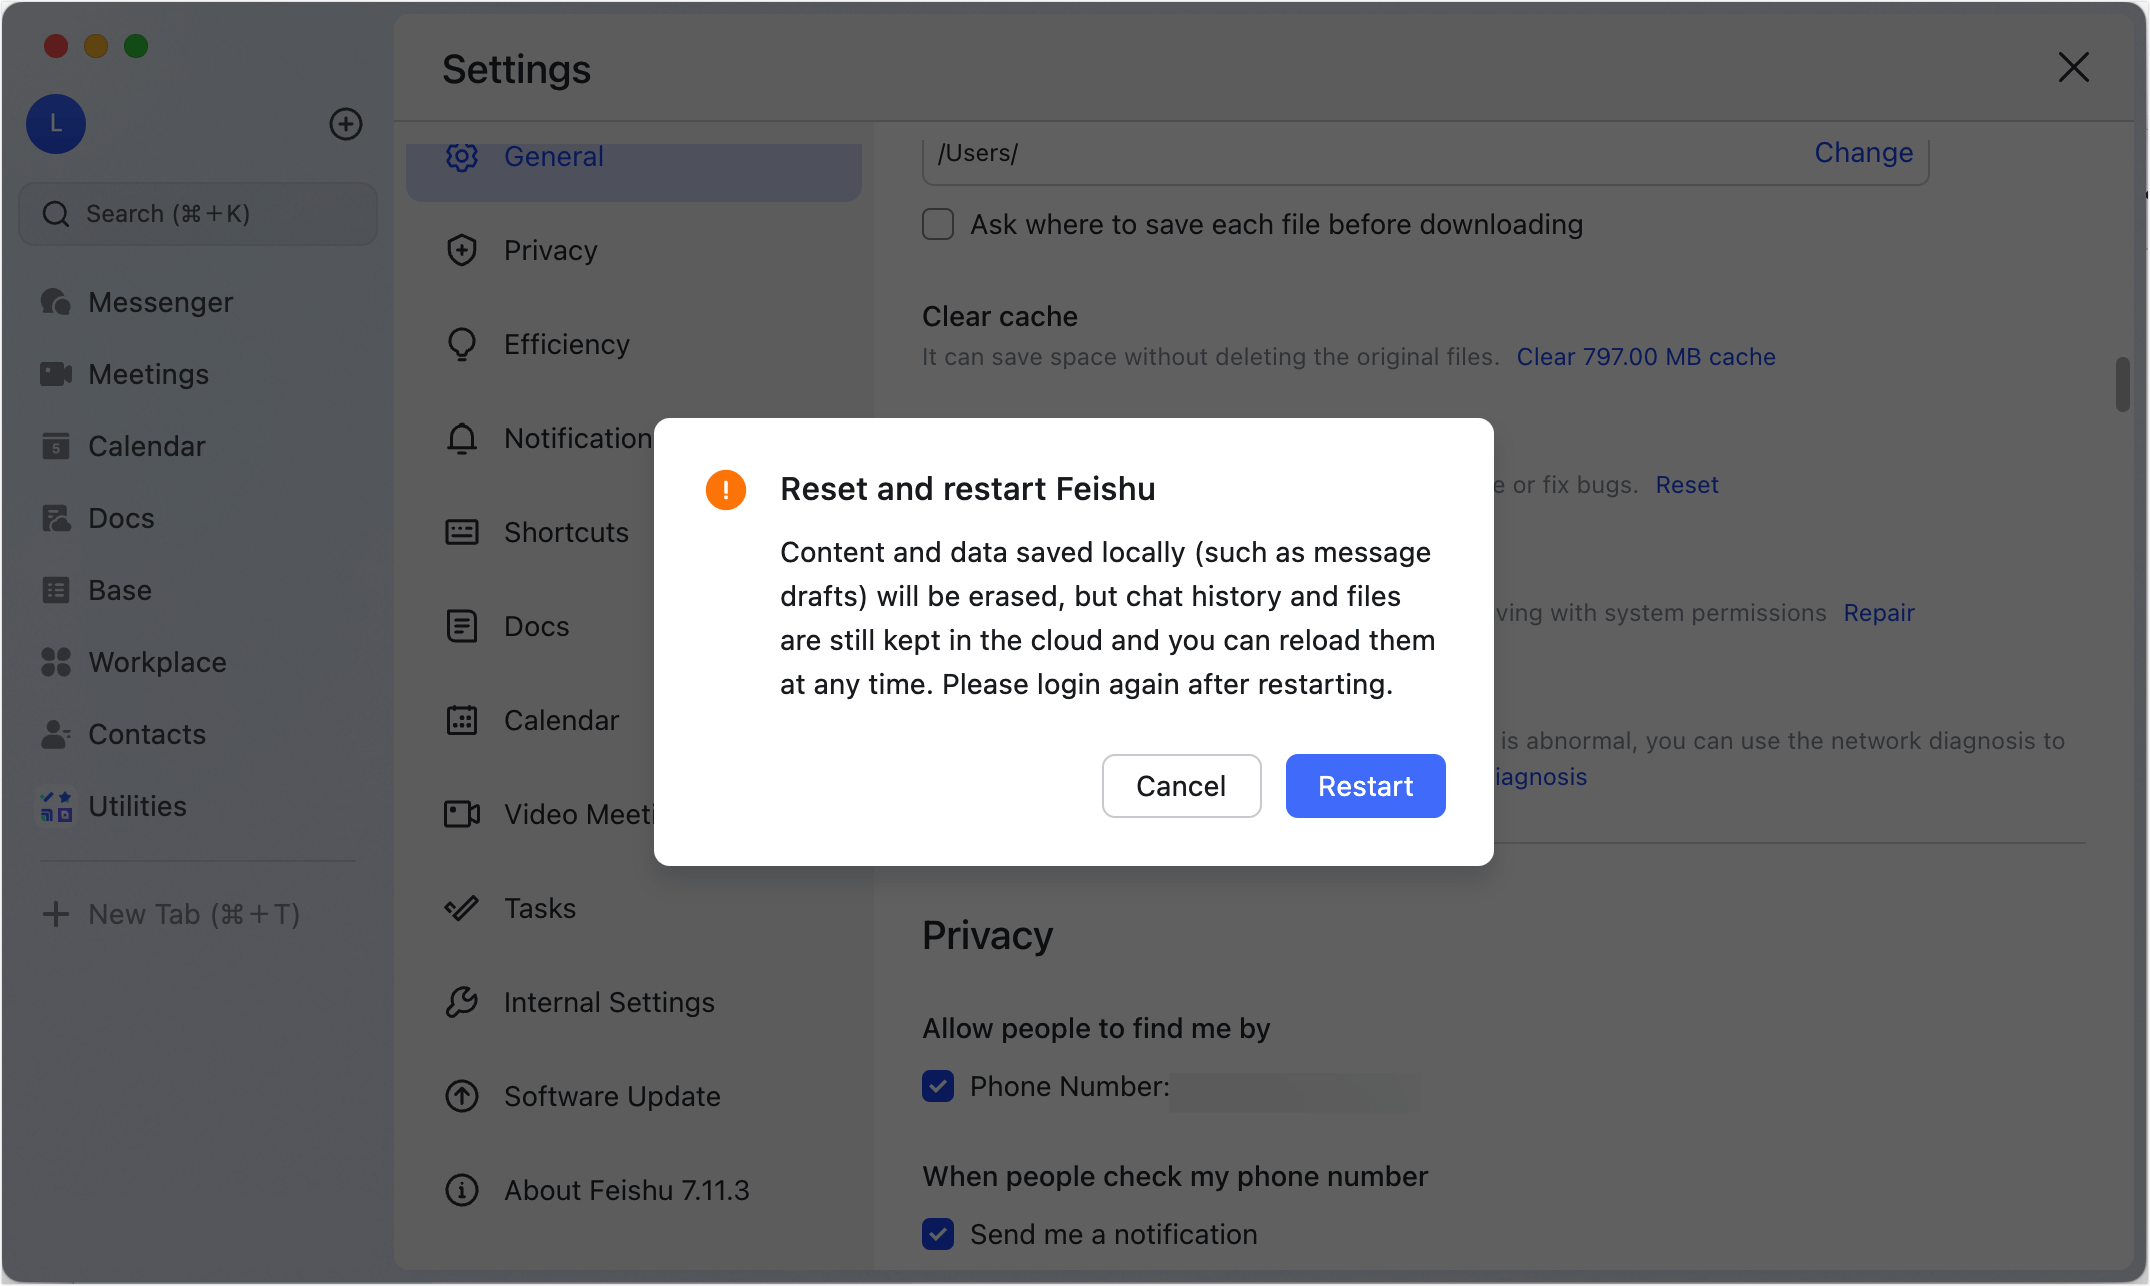Click the Efficiency lightbulb icon
The height and width of the screenshot is (1286, 2150).
(461, 344)
